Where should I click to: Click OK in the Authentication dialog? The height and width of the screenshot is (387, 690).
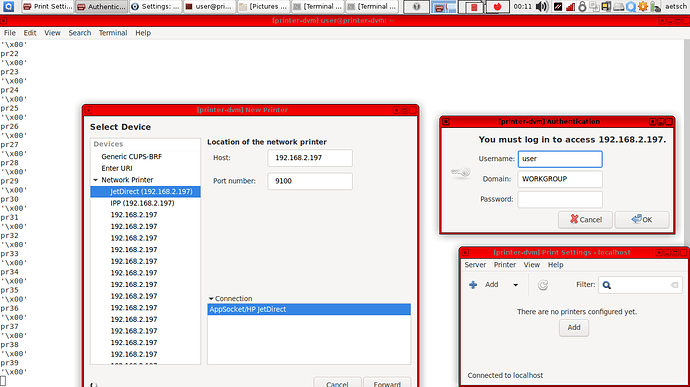(642, 219)
